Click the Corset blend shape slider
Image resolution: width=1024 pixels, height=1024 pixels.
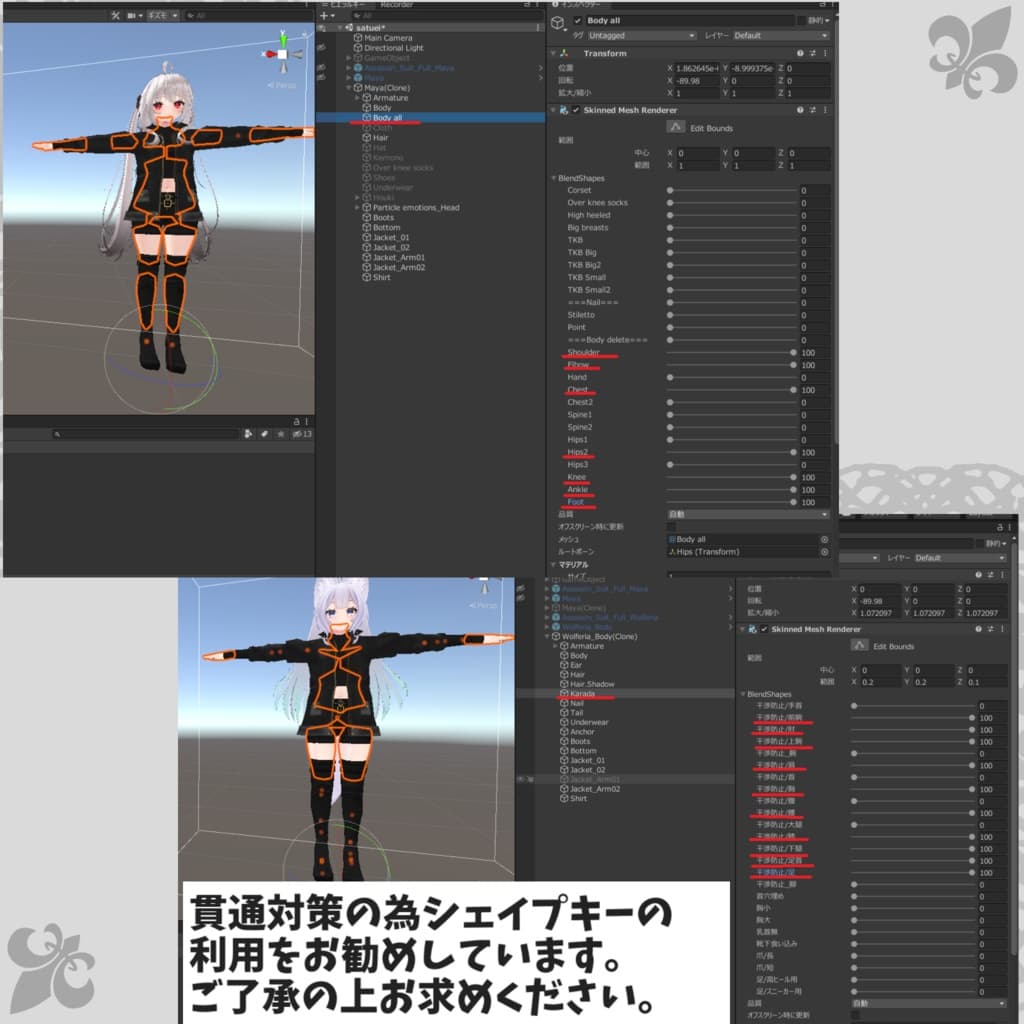pyautogui.click(x=731, y=191)
